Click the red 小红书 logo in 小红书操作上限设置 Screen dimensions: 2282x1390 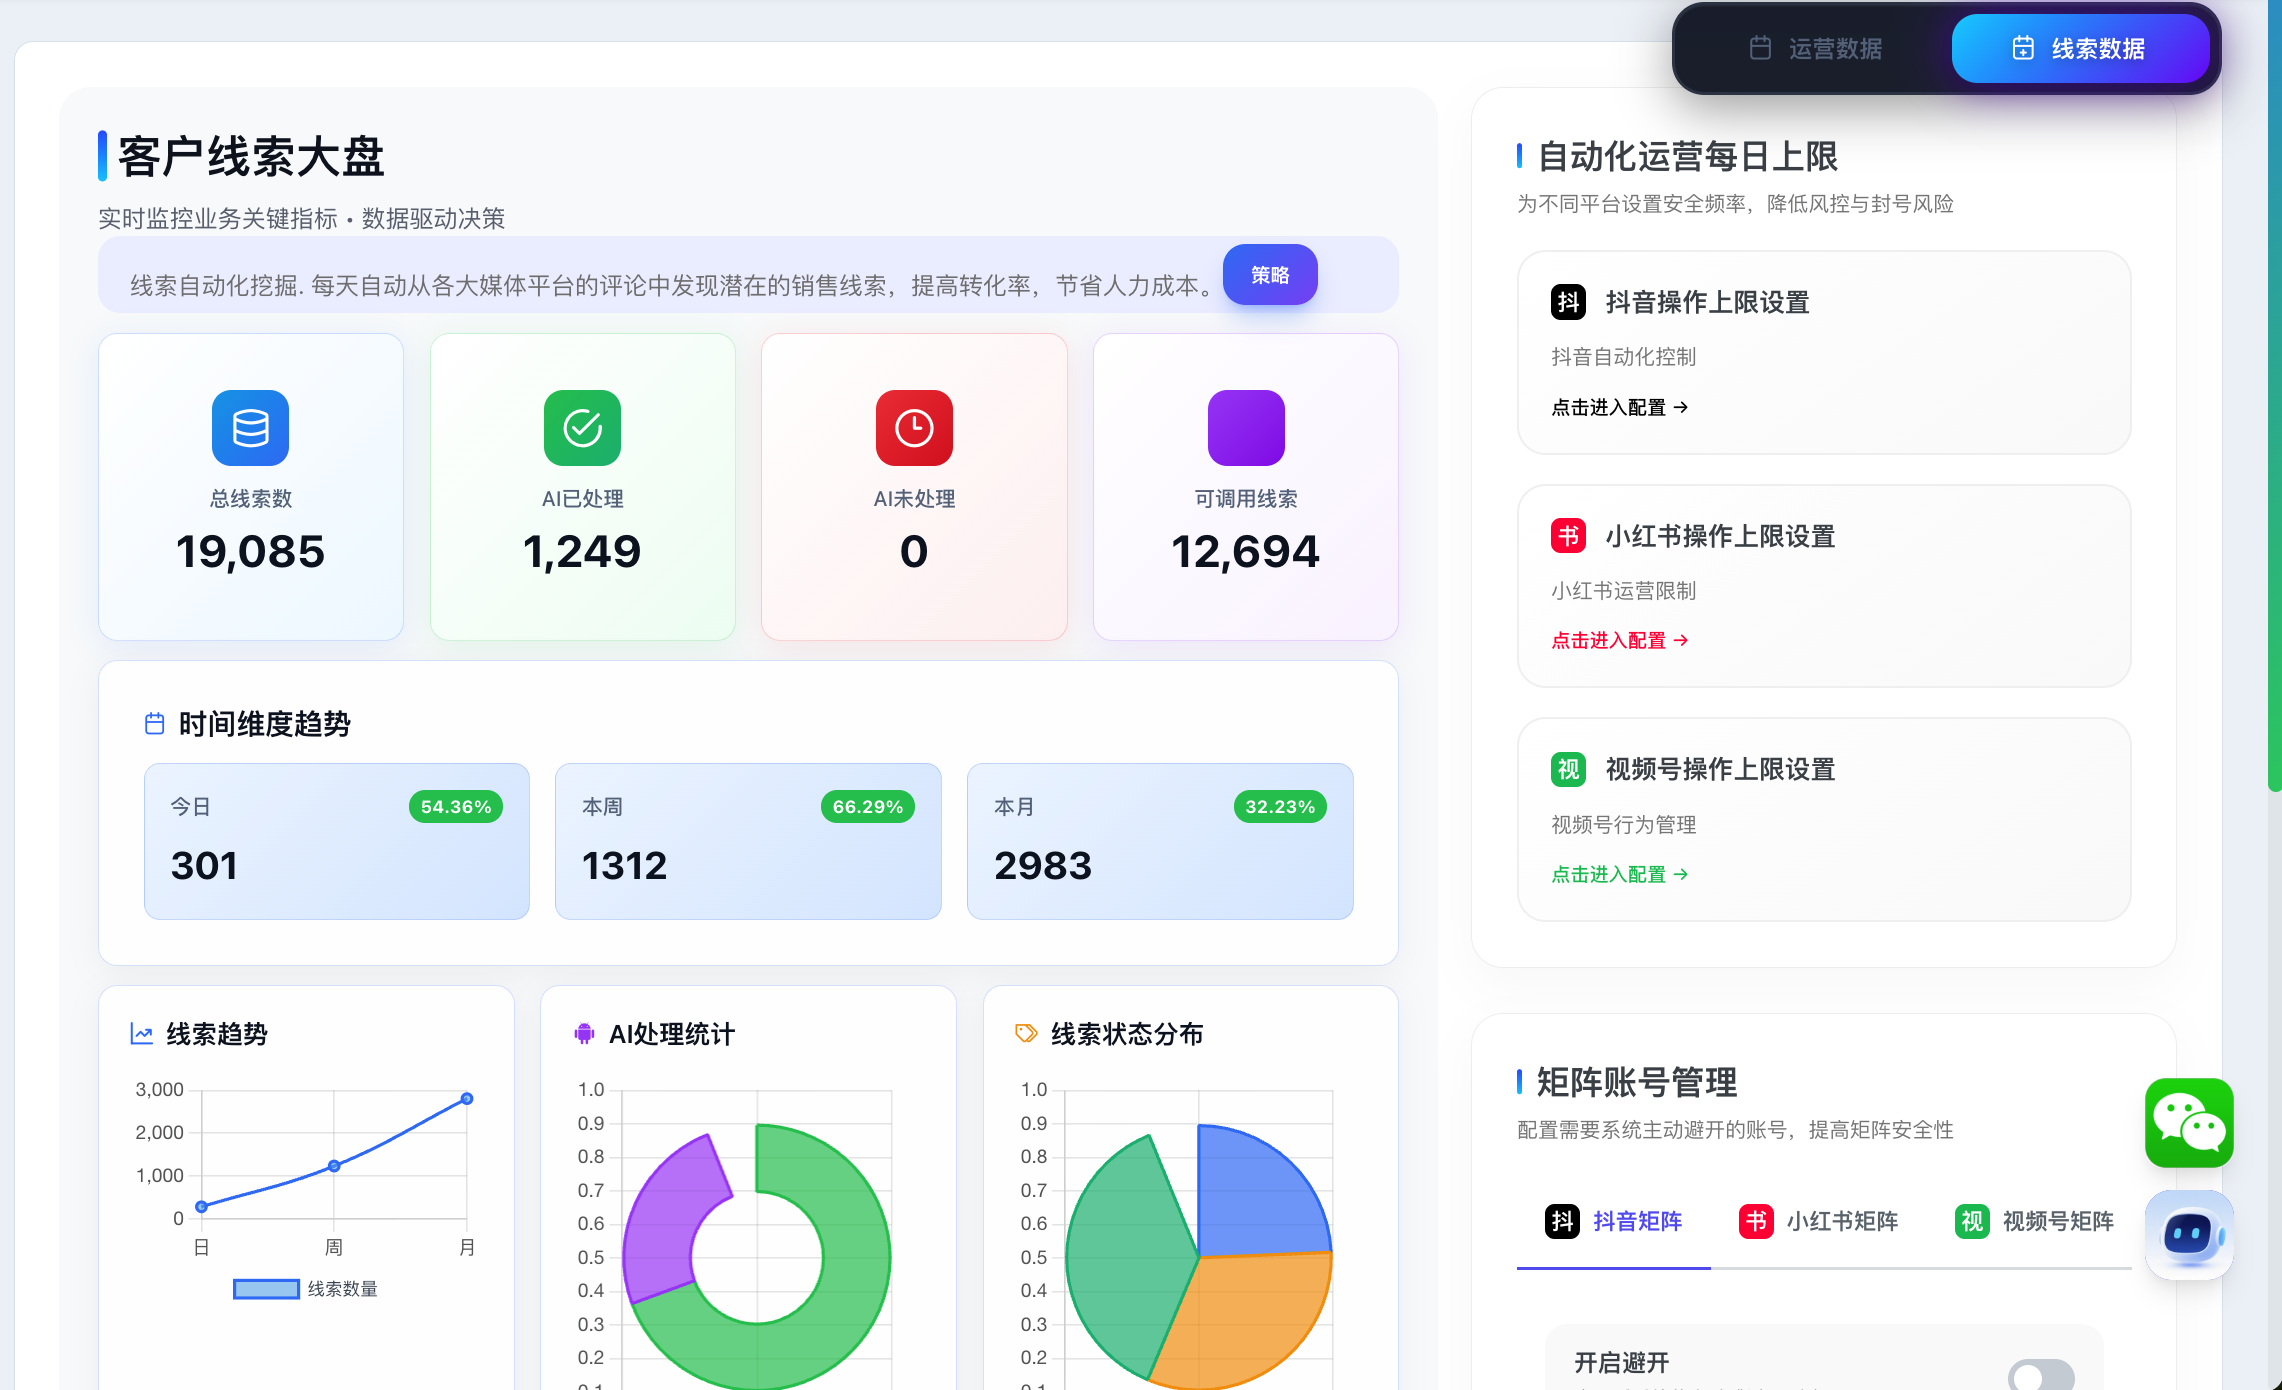[x=1568, y=536]
